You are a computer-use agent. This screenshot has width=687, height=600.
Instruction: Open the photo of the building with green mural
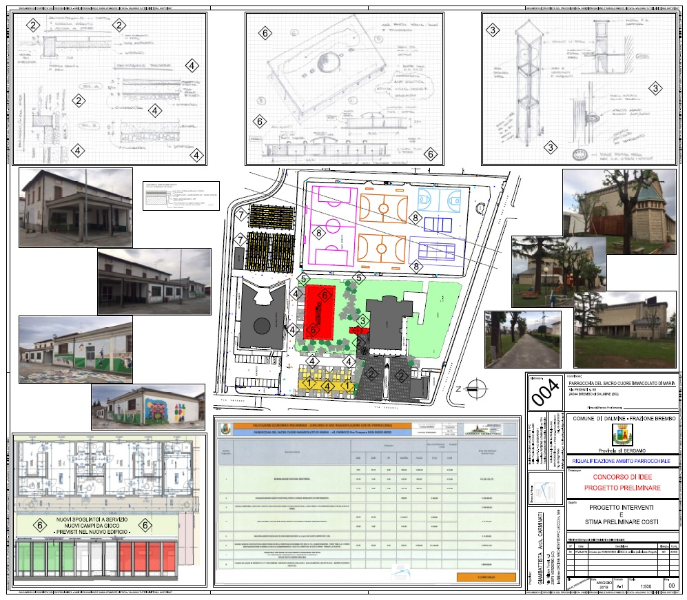(75, 350)
